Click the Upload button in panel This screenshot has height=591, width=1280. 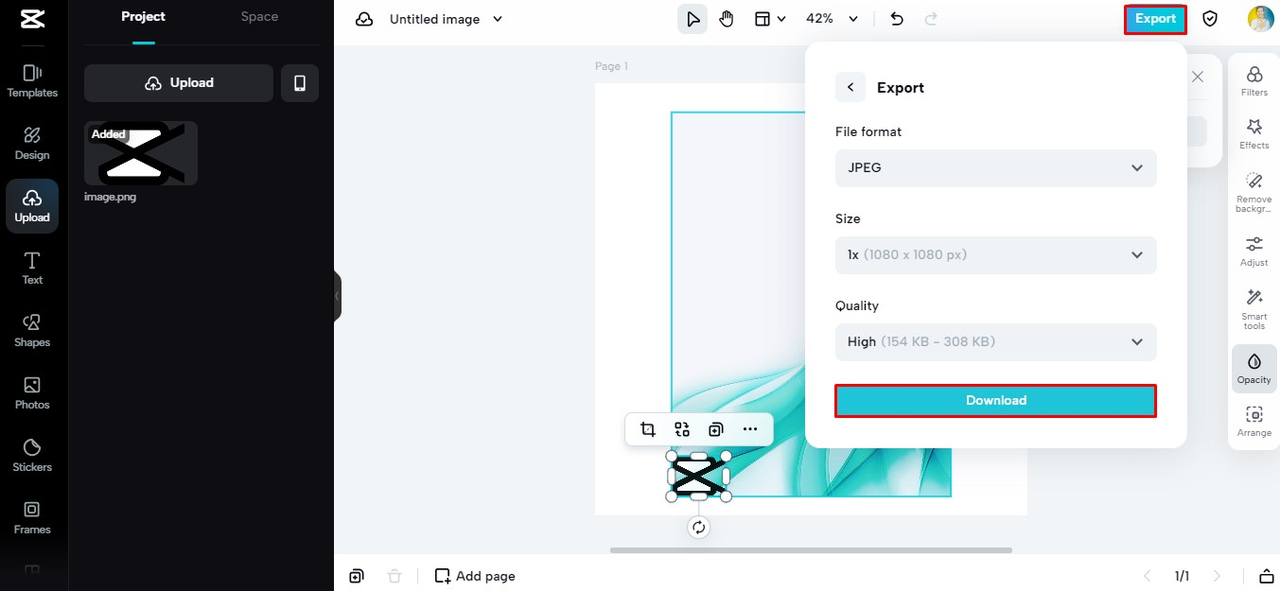click(x=179, y=83)
